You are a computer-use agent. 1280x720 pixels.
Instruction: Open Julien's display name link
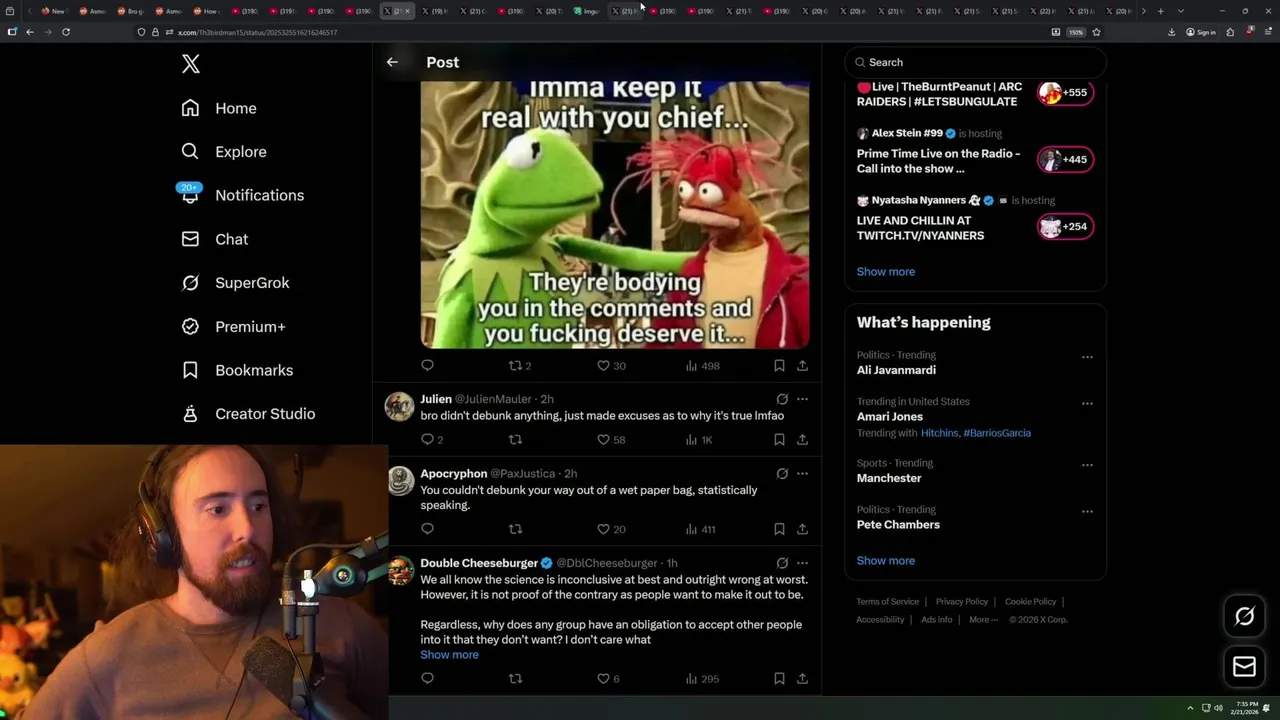point(436,399)
